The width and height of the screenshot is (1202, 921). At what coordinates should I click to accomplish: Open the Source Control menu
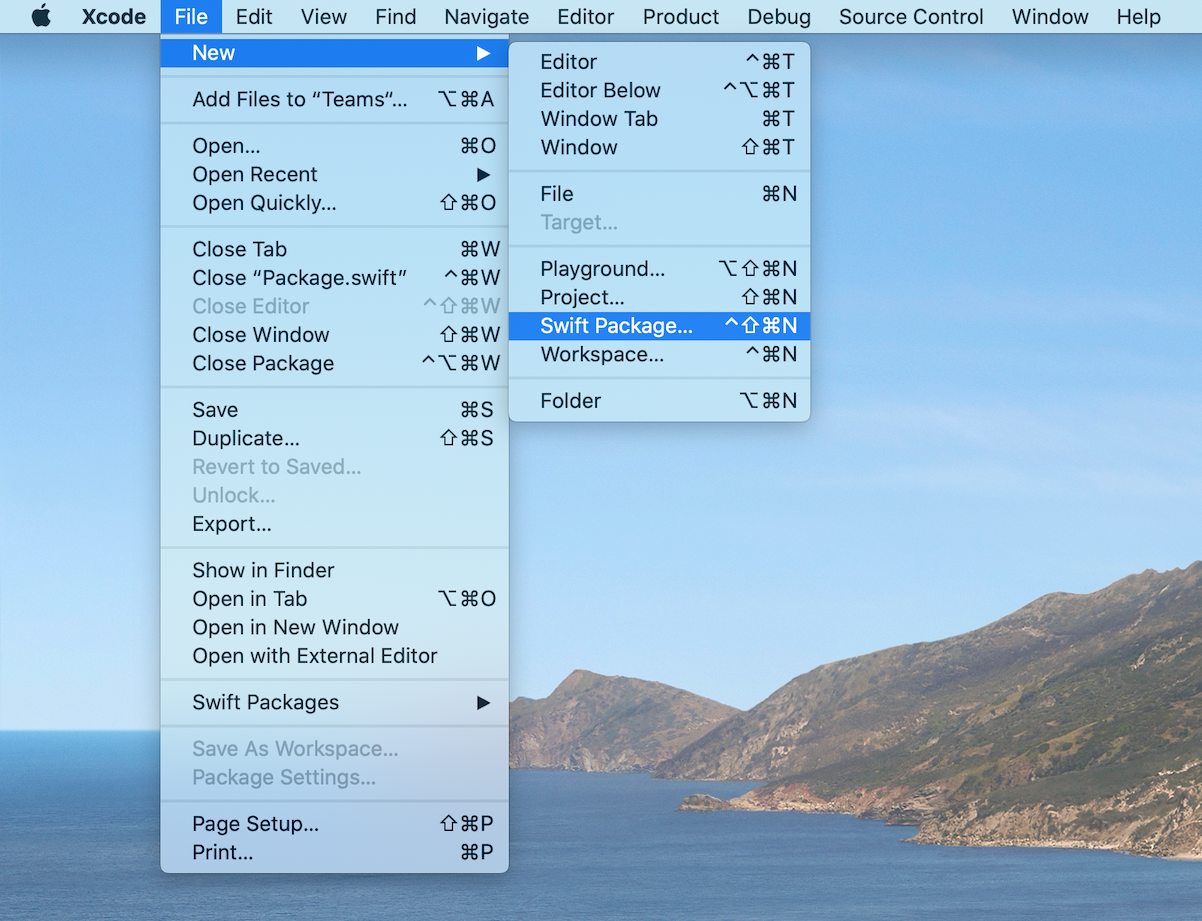[911, 17]
